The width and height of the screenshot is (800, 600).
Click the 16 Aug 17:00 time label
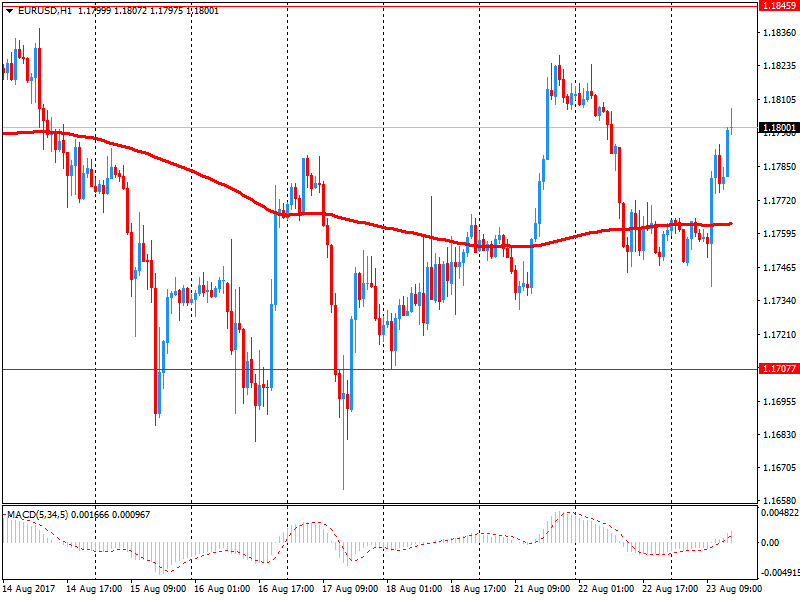pos(286,589)
